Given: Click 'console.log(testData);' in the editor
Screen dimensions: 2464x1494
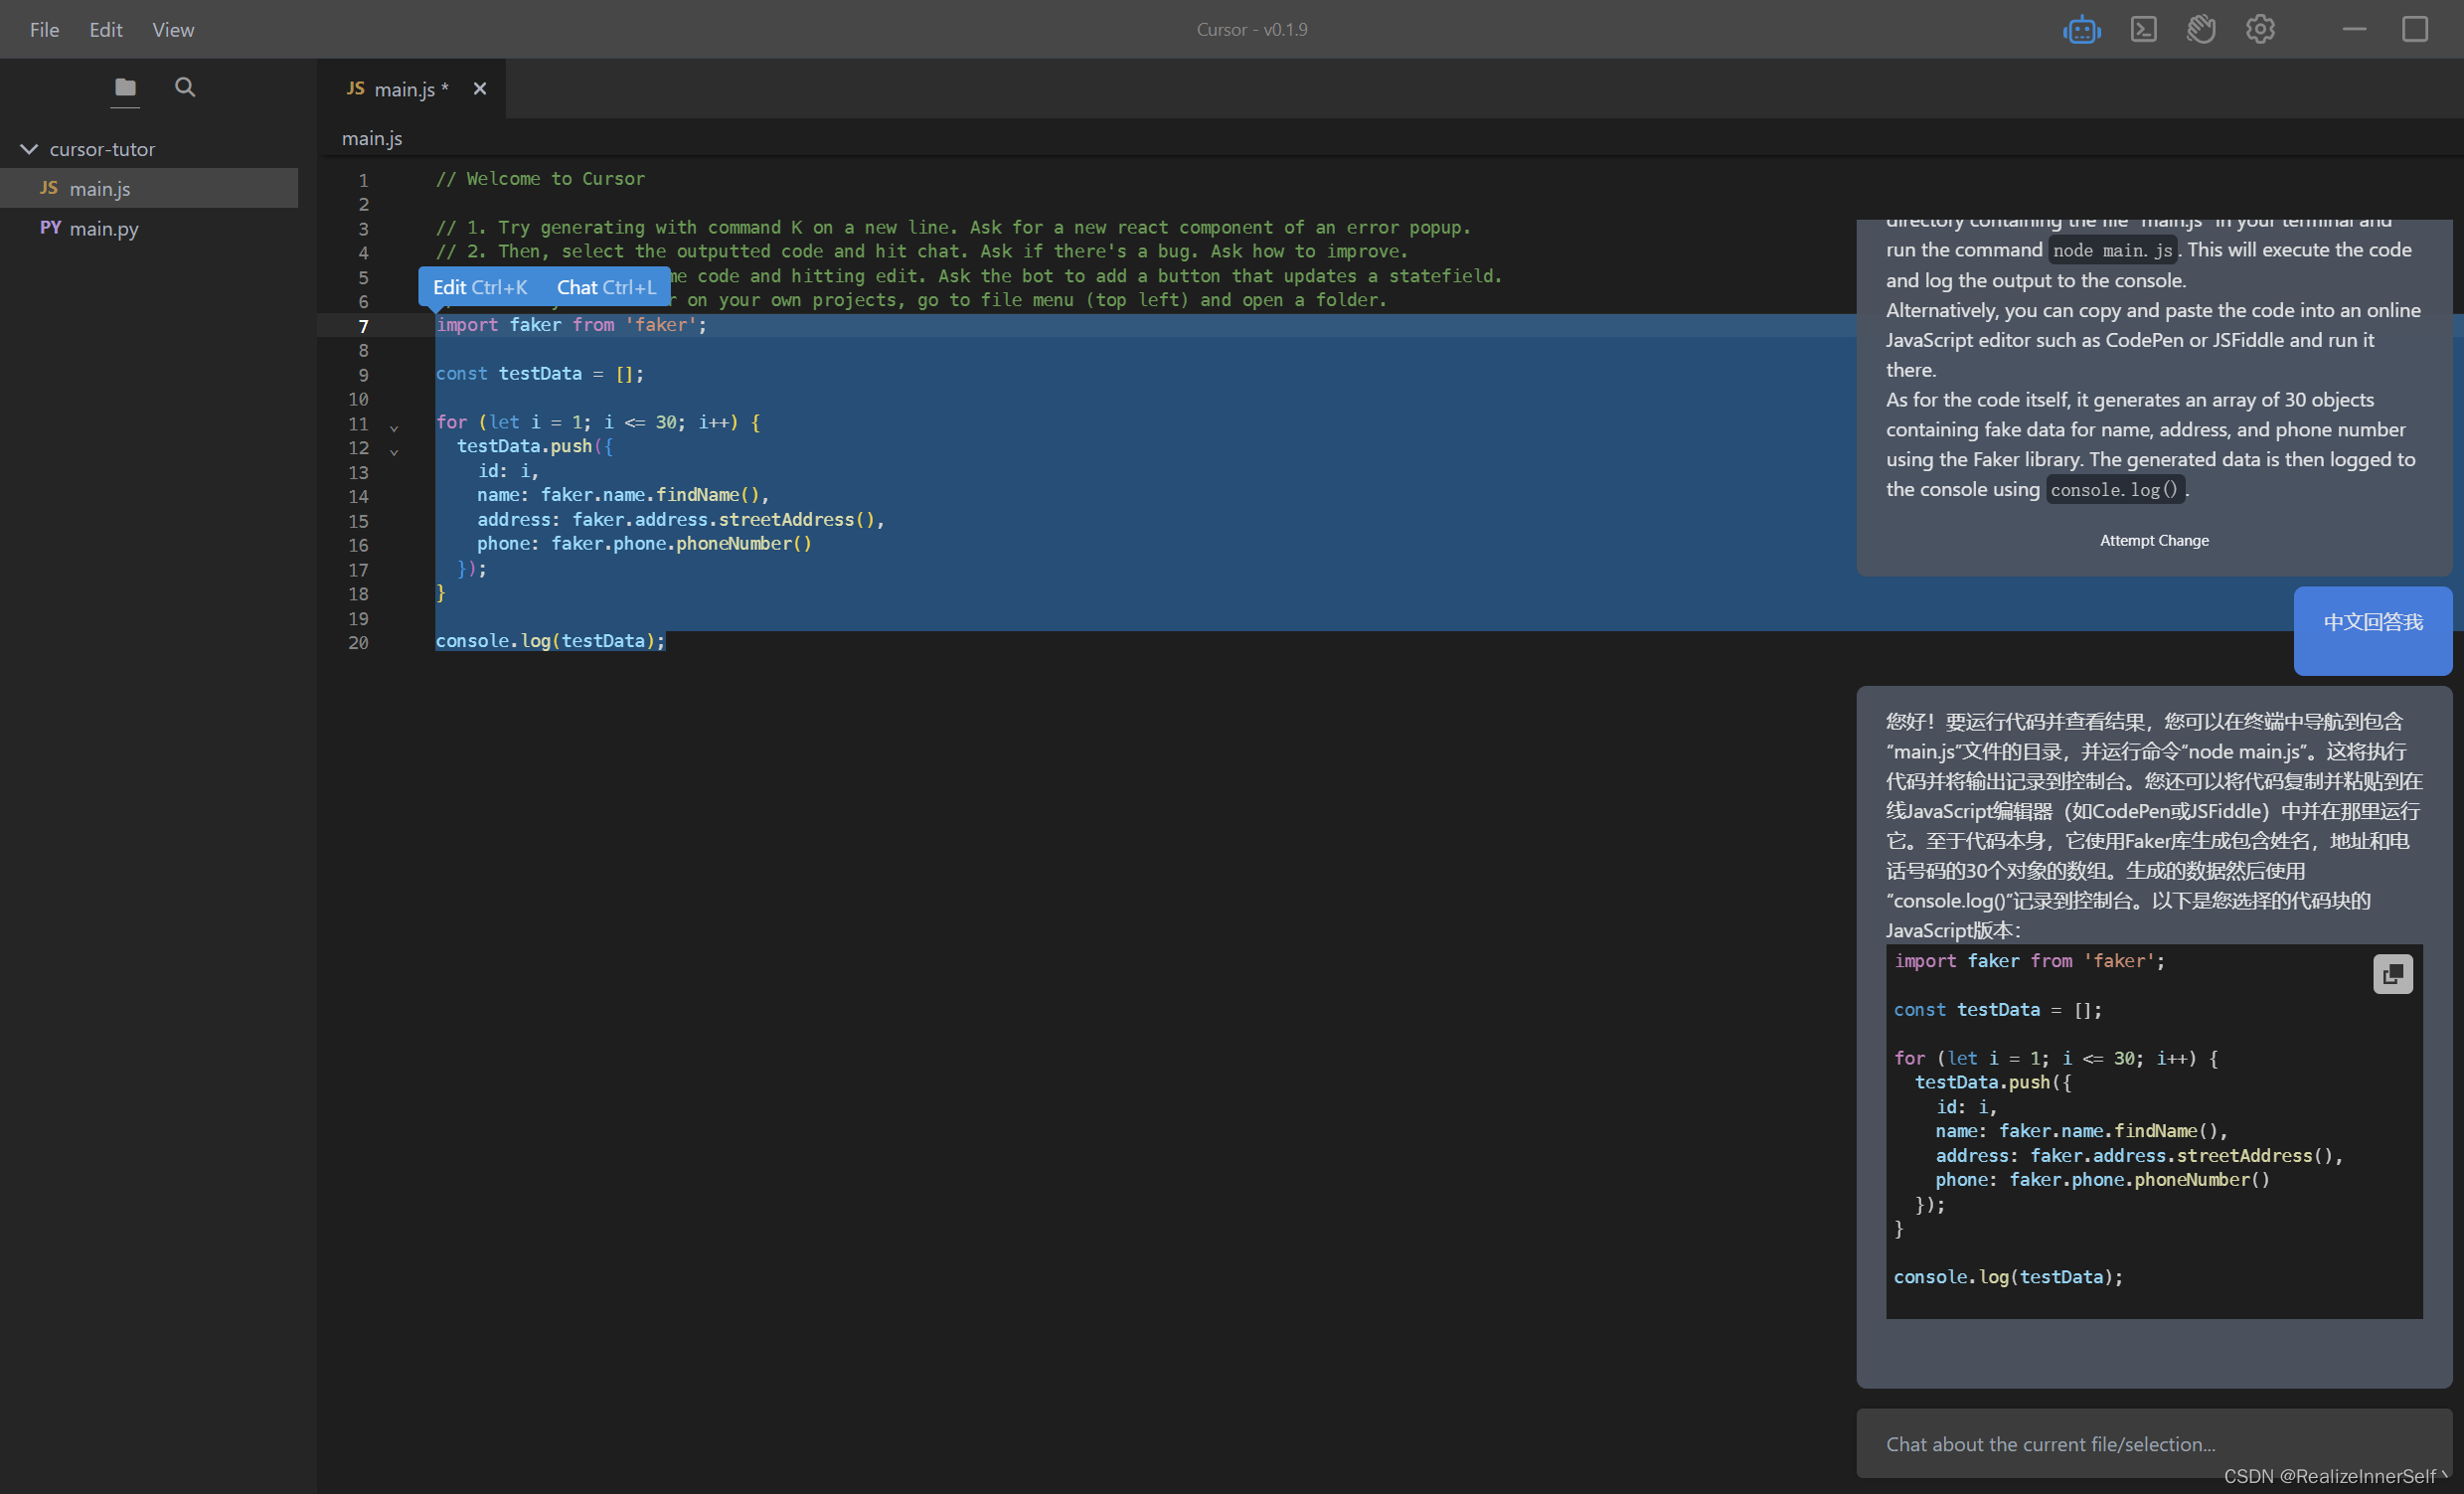Looking at the screenshot, I should pos(550,640).
